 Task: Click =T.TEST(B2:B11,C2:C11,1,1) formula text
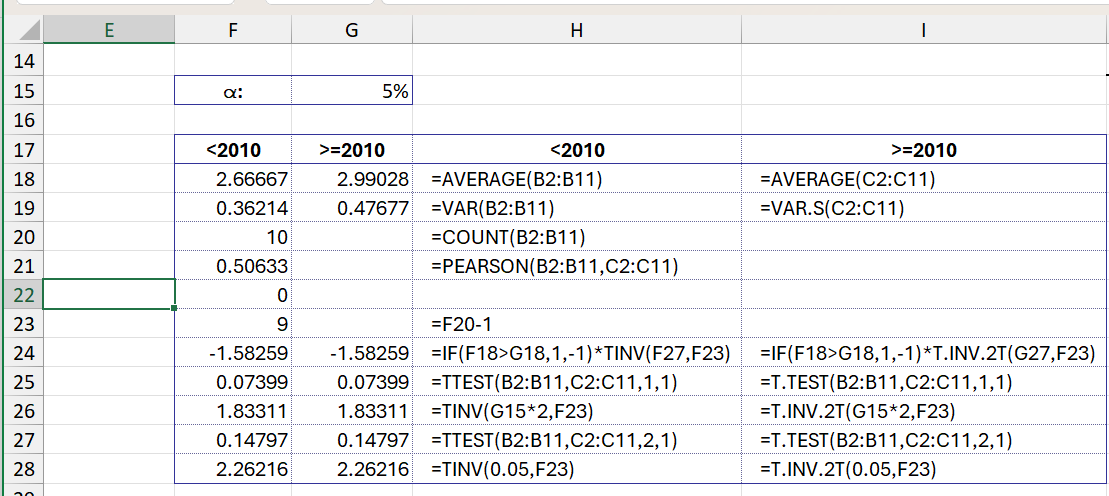(886, 383)
